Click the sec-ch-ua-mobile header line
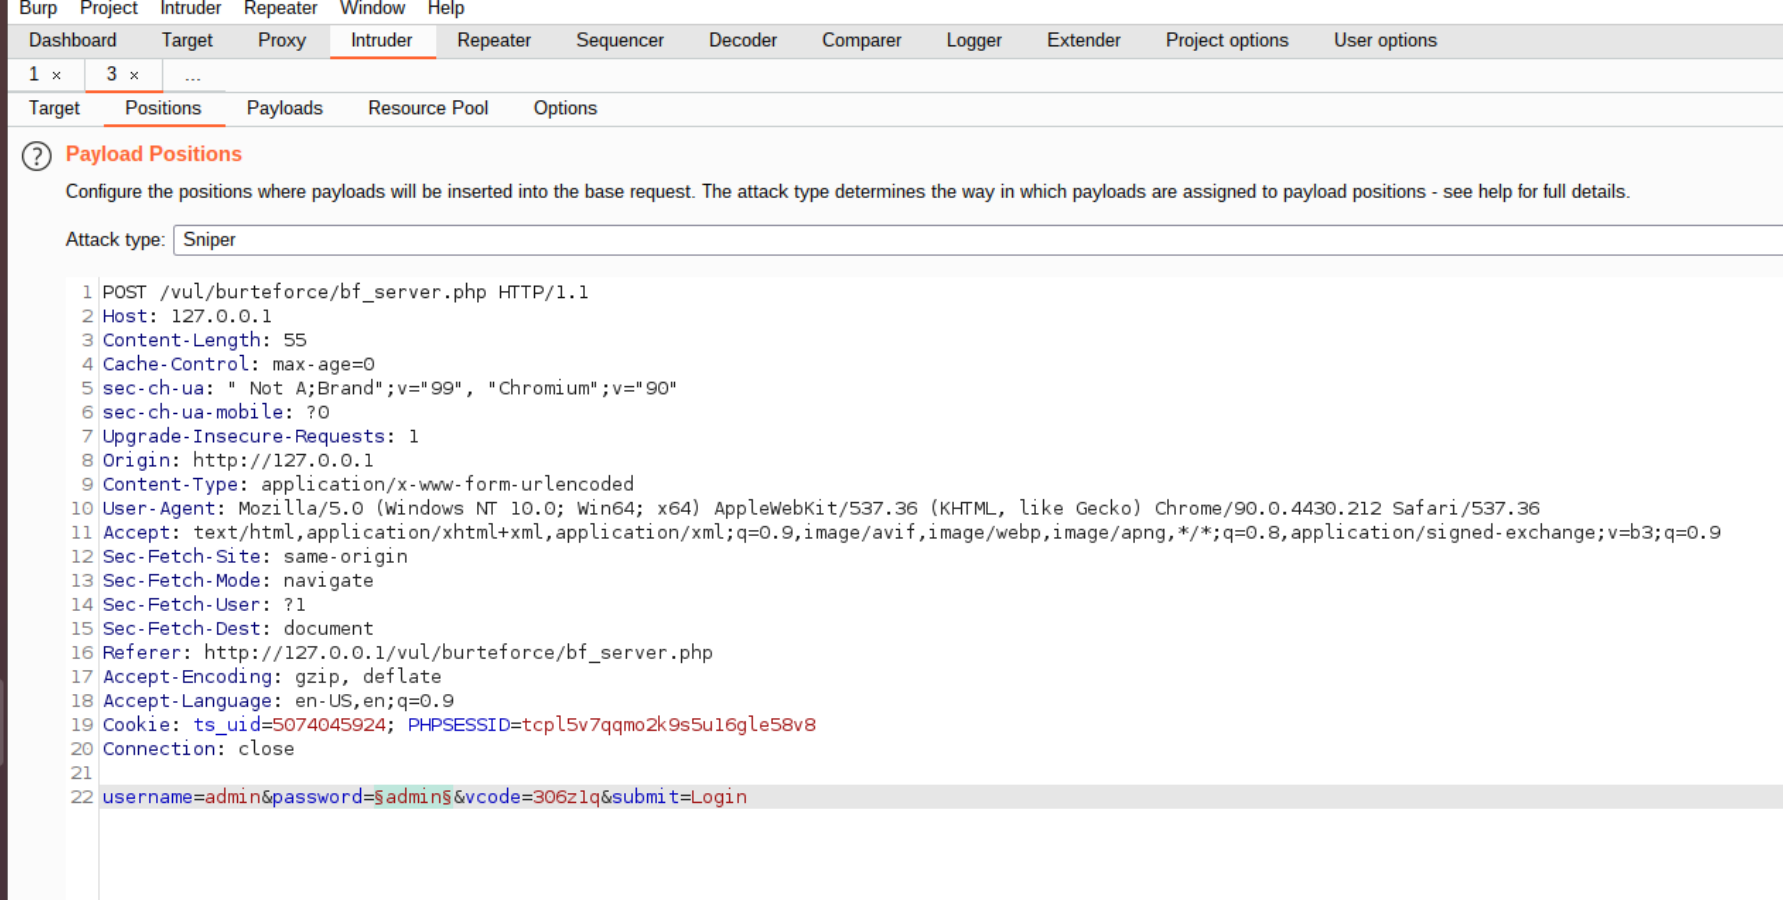The width and height of the screenshot is (1783, 900). pyautogui.click(x=216, y=412)
